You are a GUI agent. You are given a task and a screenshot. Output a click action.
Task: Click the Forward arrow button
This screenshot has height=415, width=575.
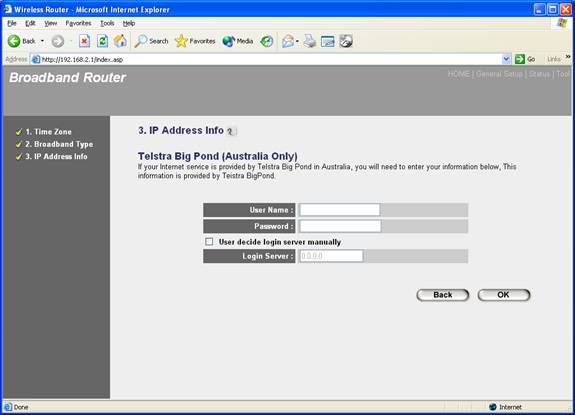click(58, 41)
